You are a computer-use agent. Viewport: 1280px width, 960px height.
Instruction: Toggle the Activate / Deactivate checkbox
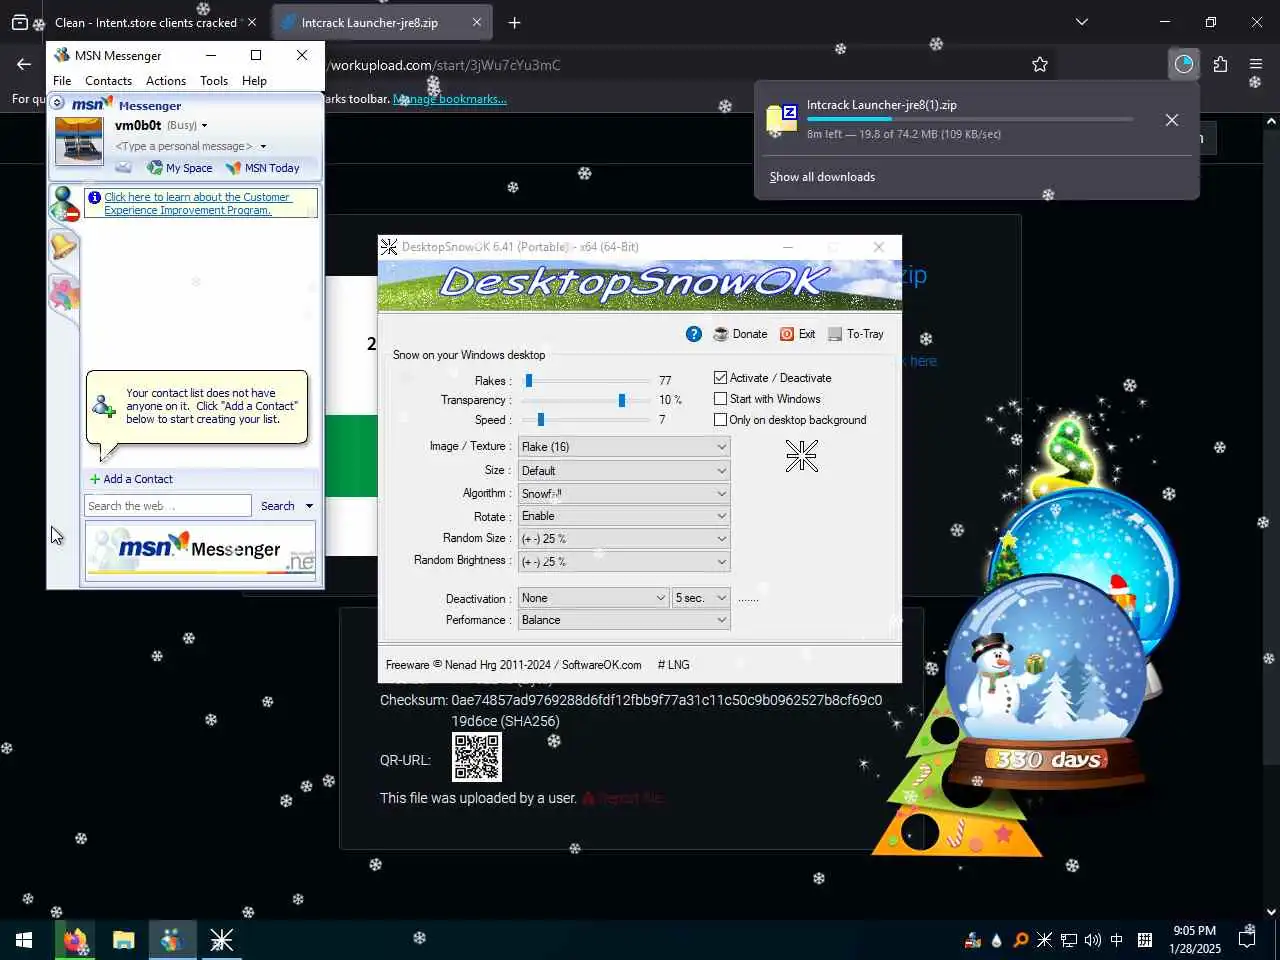pos(720,378)
